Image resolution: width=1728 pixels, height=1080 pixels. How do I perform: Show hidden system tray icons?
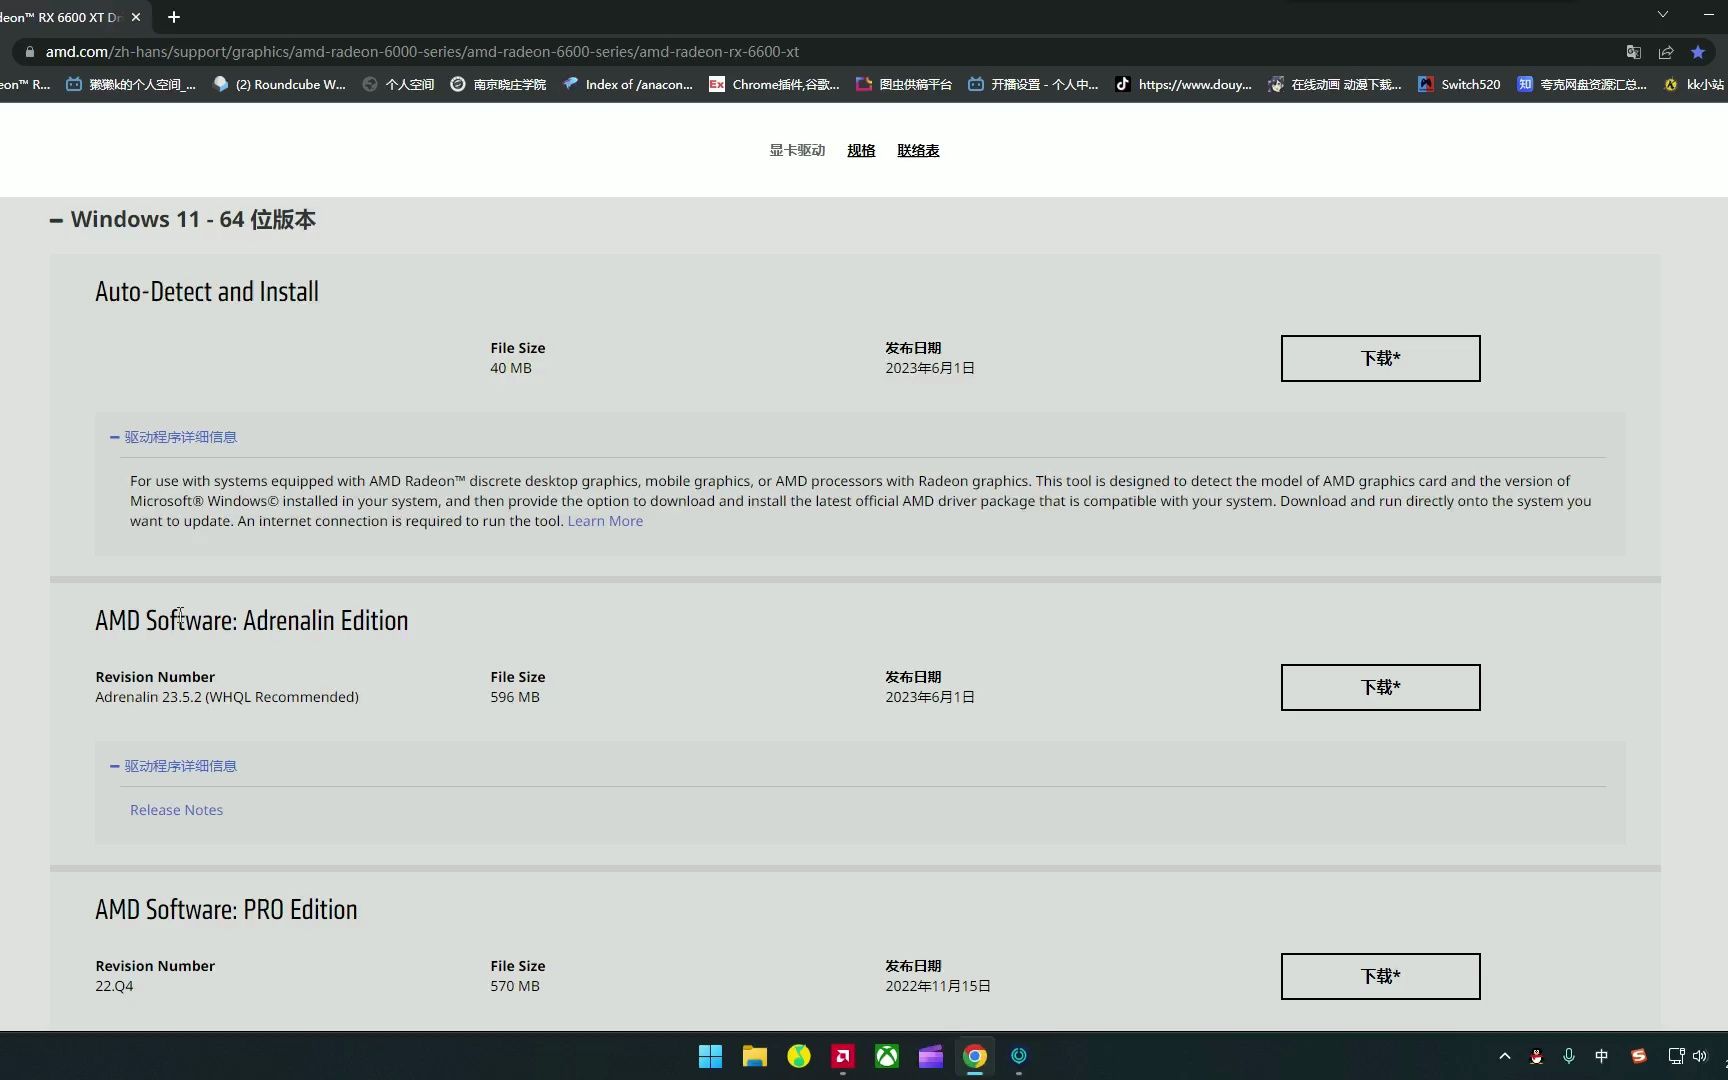1504,1056
